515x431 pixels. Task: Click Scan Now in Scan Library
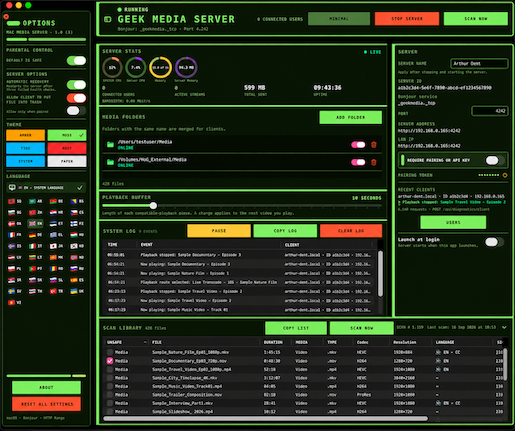[x=361, y=328]
